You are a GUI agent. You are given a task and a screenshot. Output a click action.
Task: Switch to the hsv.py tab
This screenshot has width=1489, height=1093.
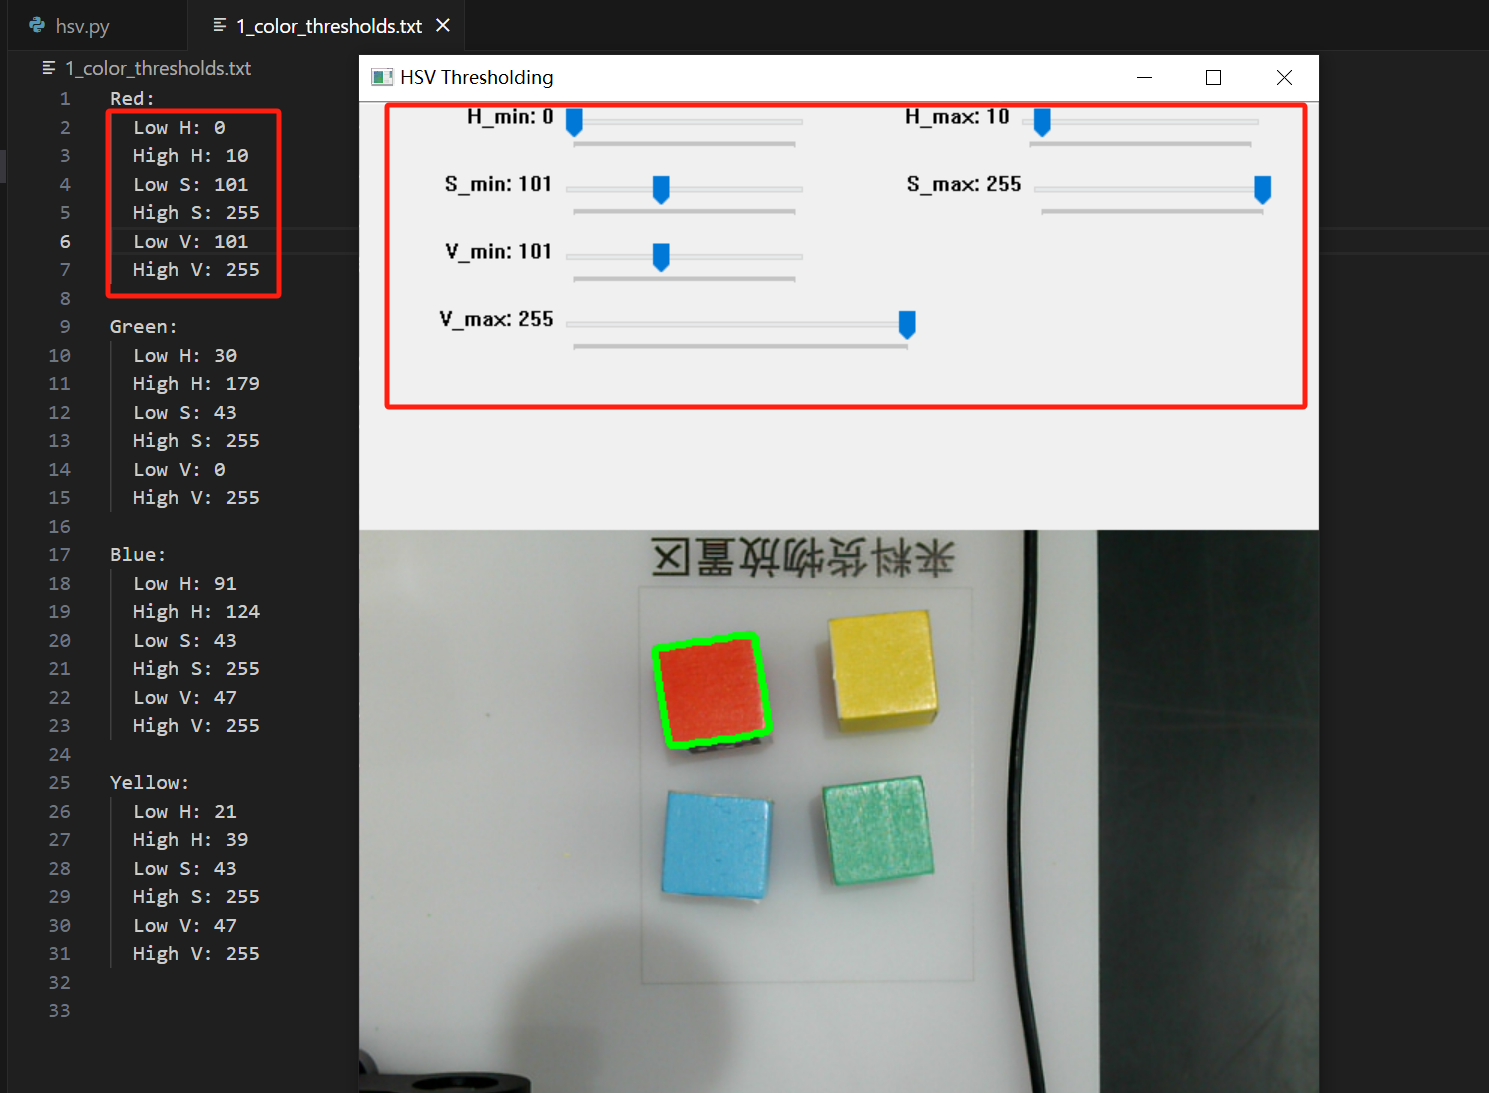tap(82, 26)
